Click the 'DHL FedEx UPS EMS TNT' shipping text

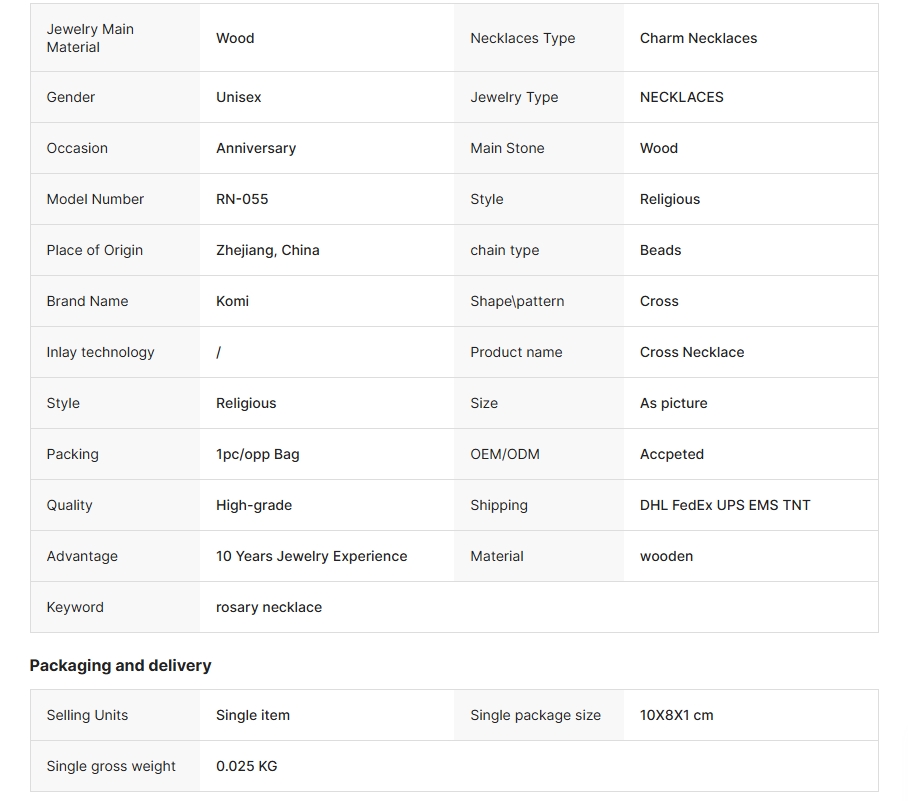click(725, 505)
